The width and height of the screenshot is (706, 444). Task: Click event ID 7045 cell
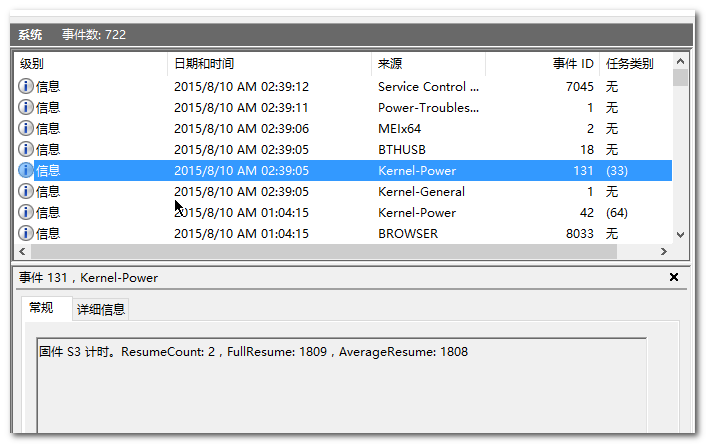click(x=579, y=86)
